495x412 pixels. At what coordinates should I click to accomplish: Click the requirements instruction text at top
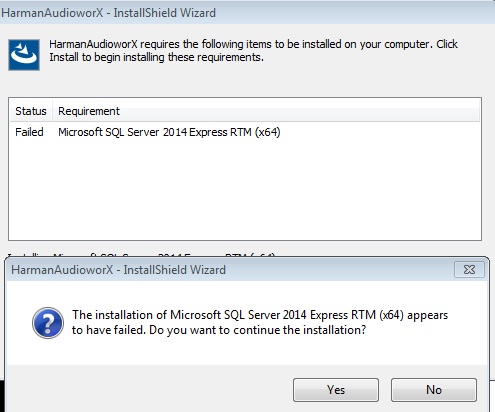253,51
